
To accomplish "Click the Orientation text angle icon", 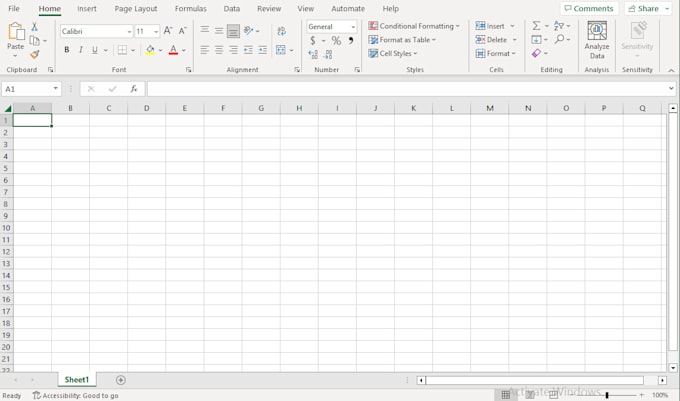I will click(x=248, y=30).
